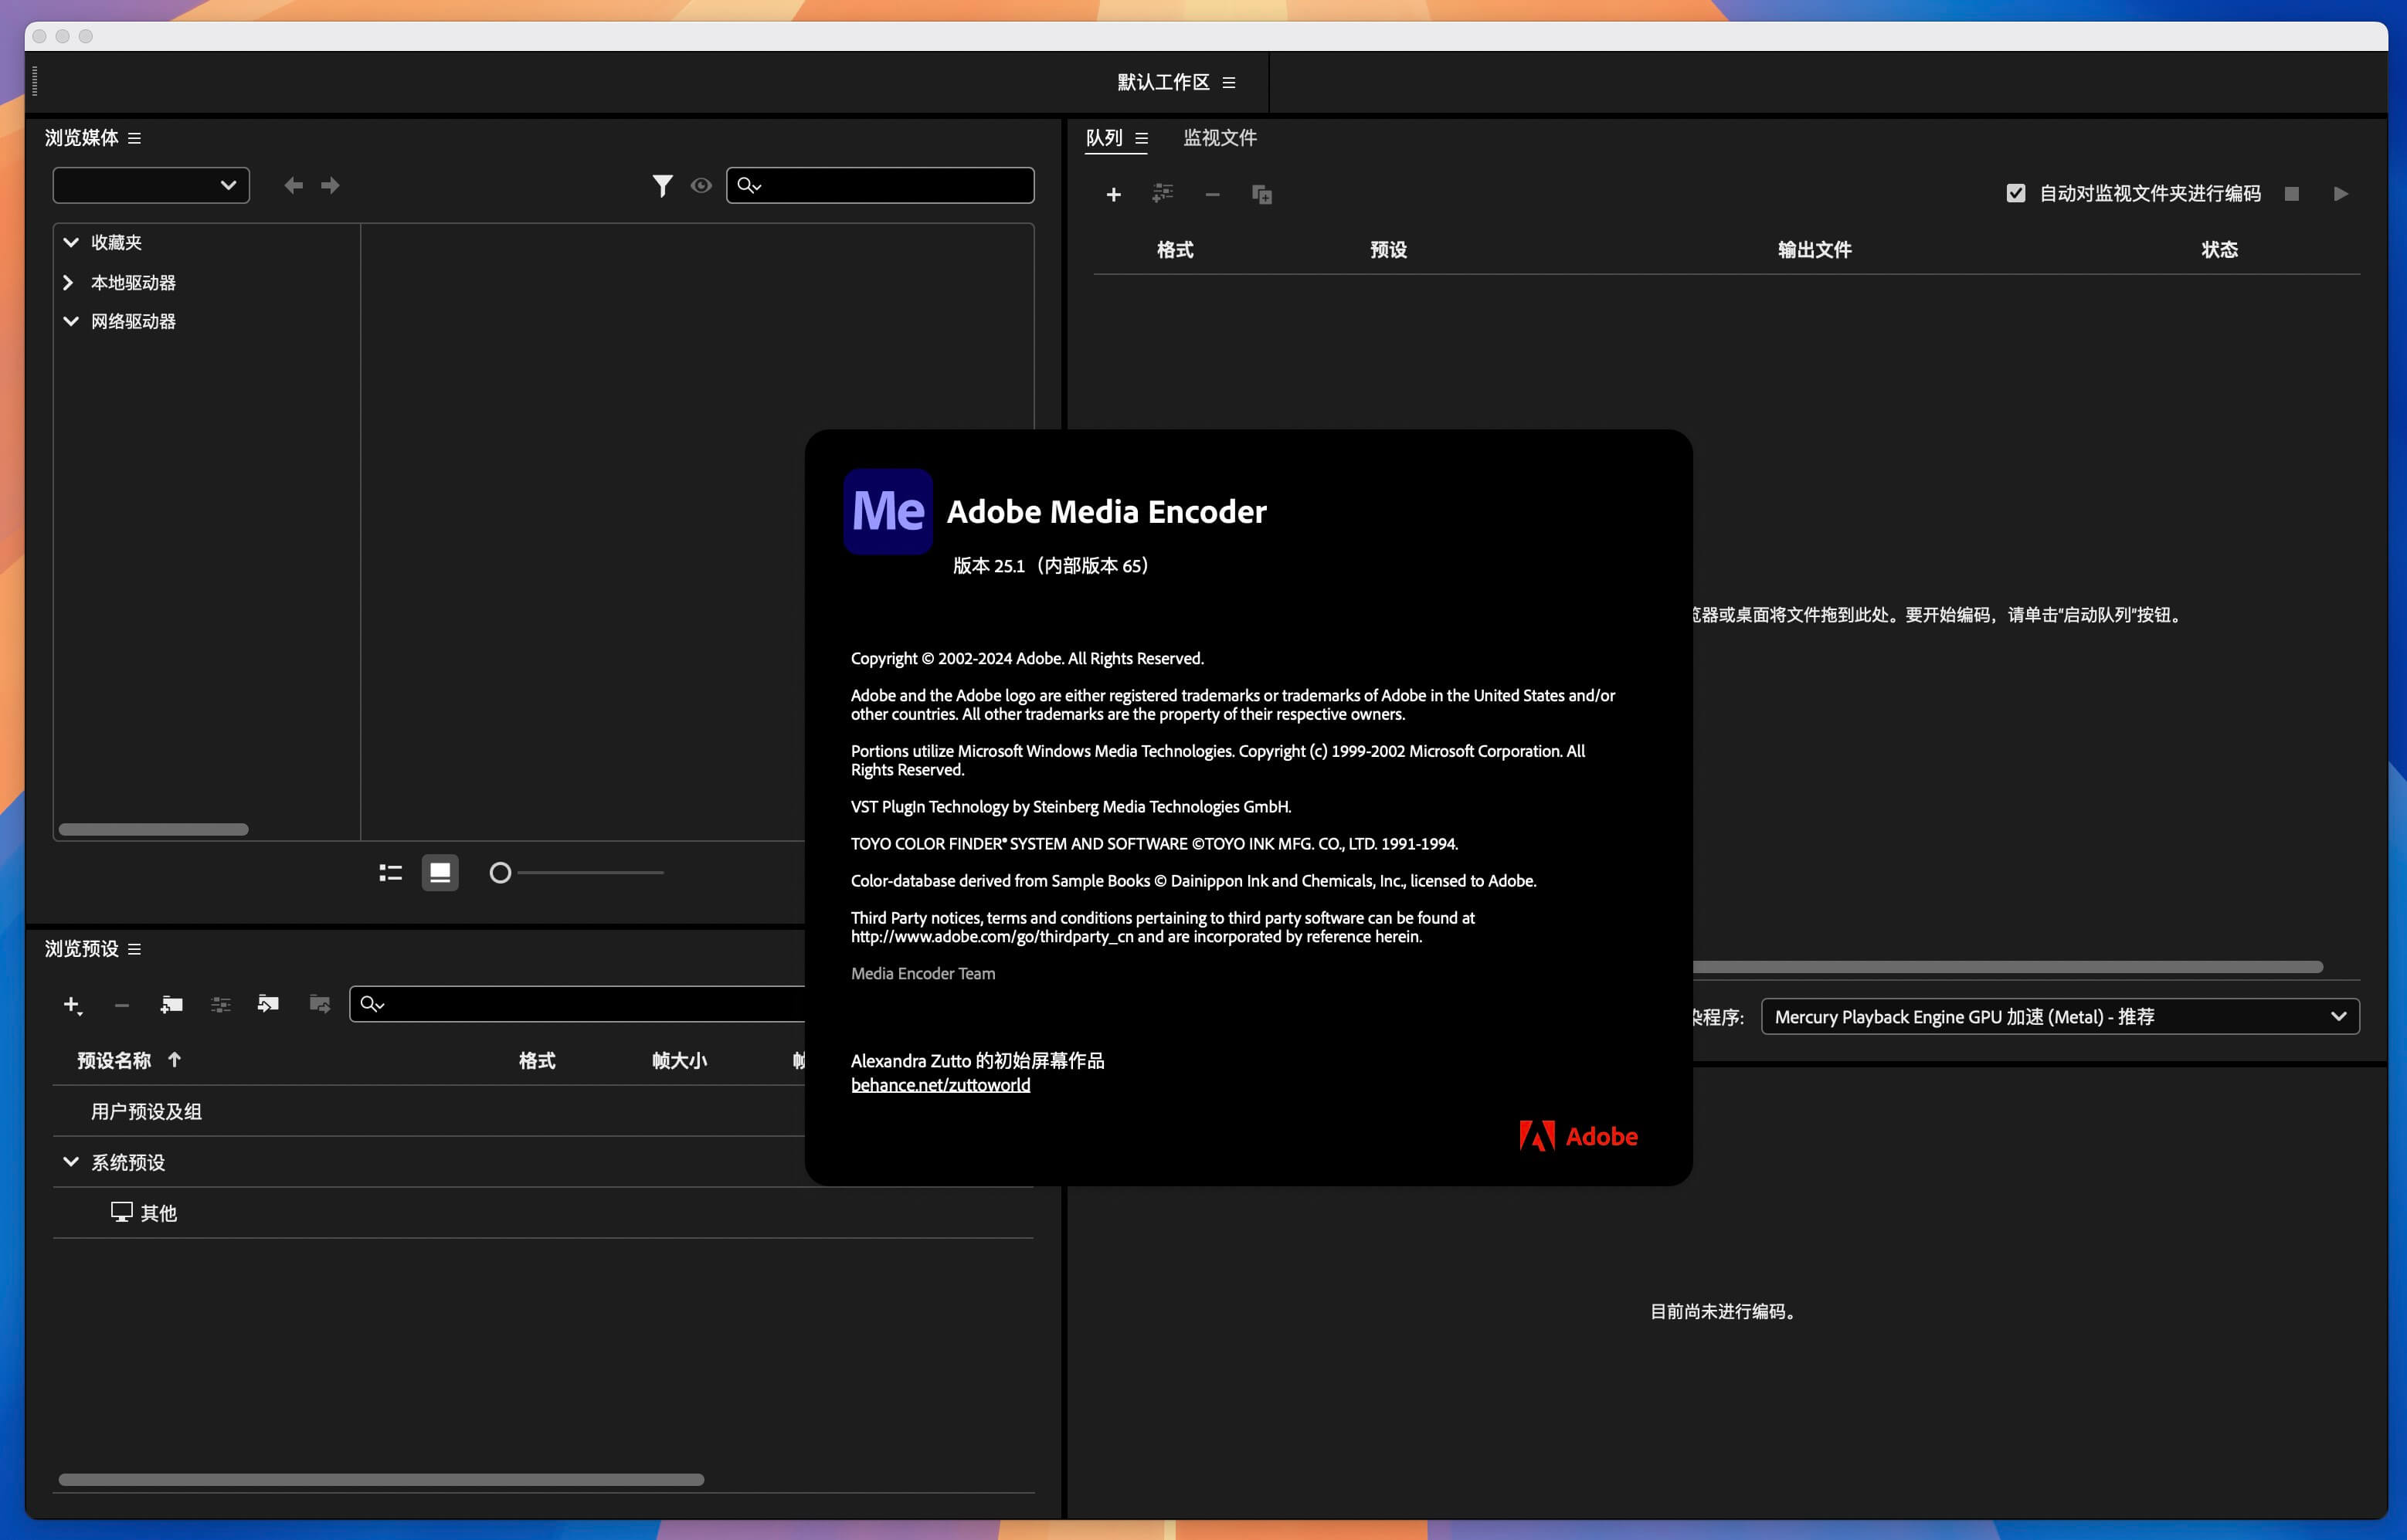Open the Mercury Playback Engine renderer dropdown
Viewport: 2407px width, 1540px height.
[2059, 1017]
